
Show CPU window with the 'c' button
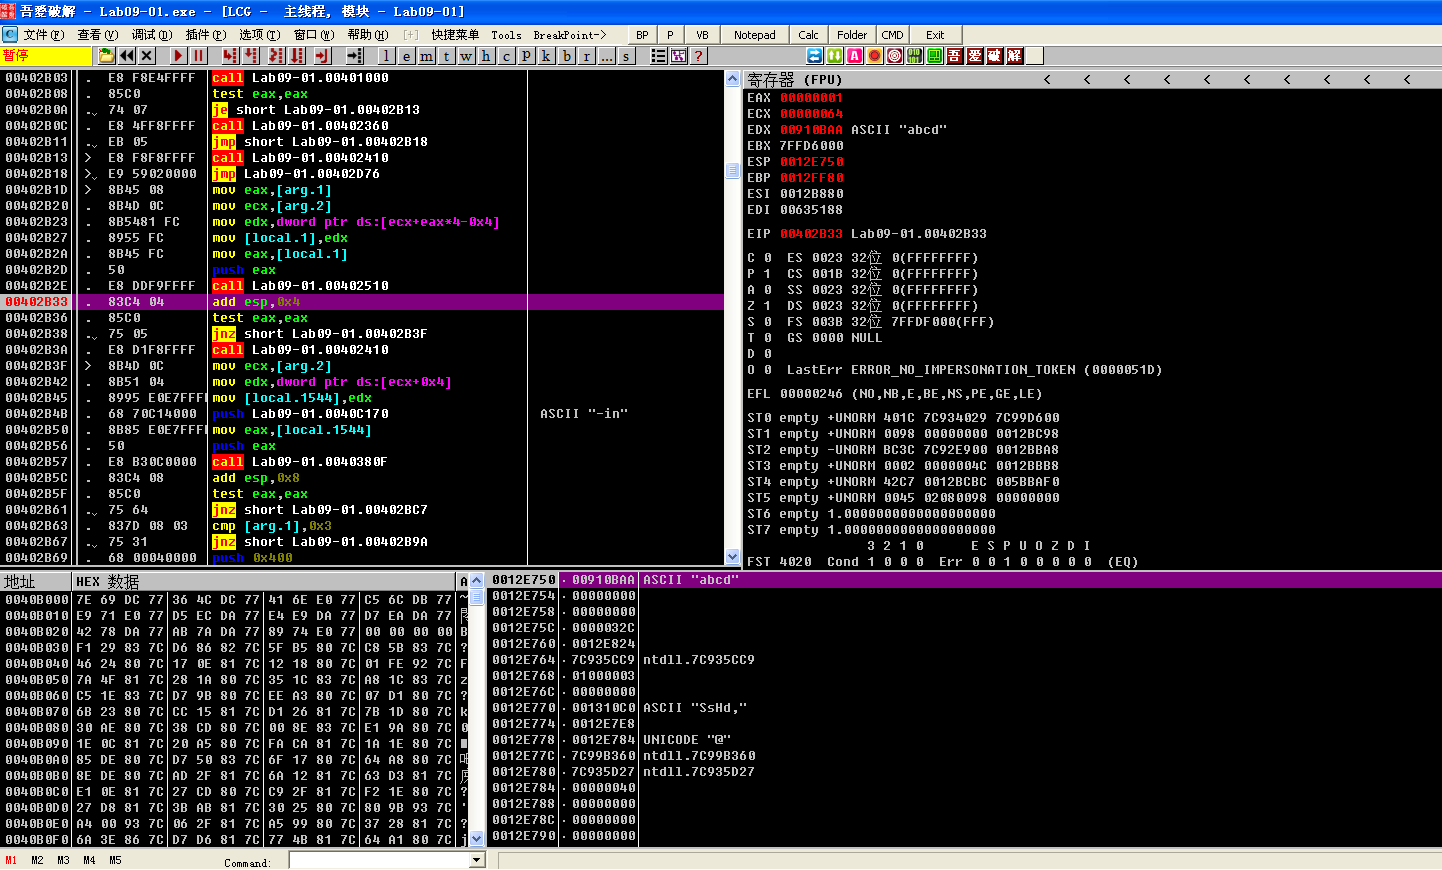[507, 56]
